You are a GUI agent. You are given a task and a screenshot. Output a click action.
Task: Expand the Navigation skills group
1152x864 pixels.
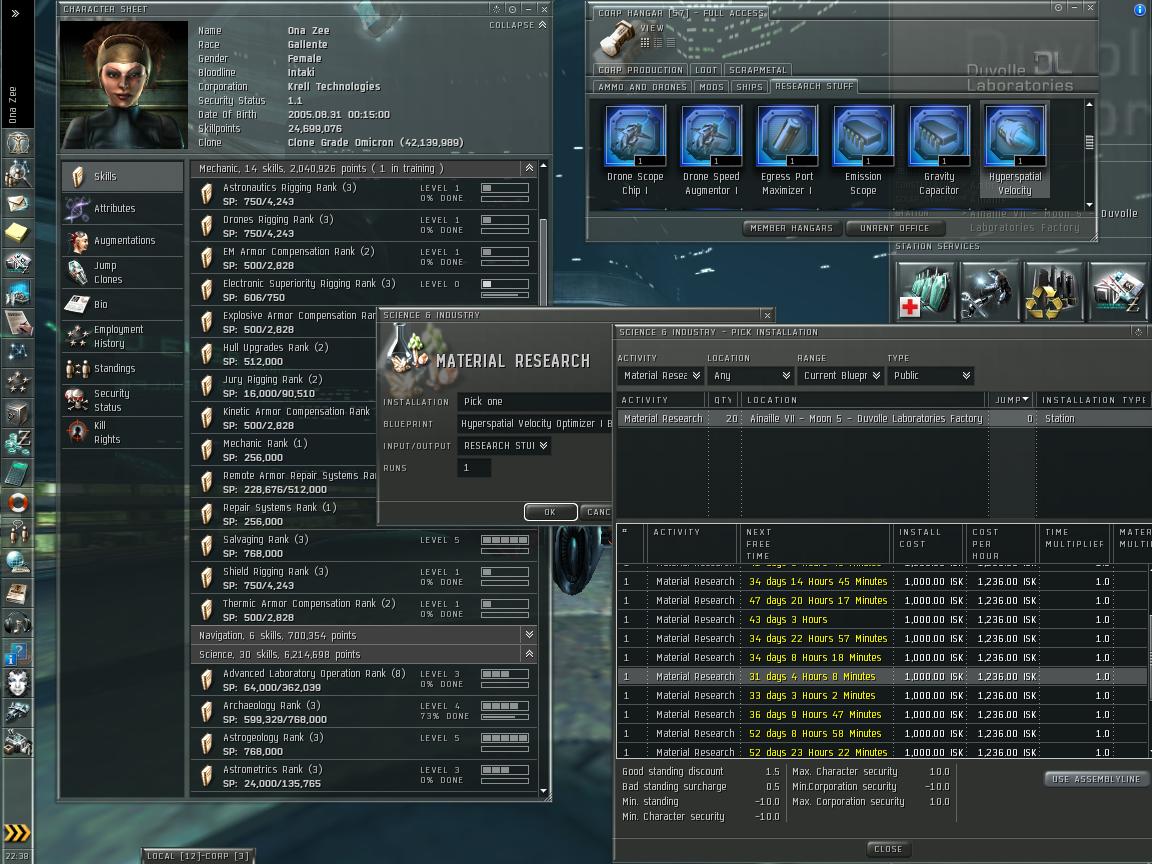tap(529, 634)
